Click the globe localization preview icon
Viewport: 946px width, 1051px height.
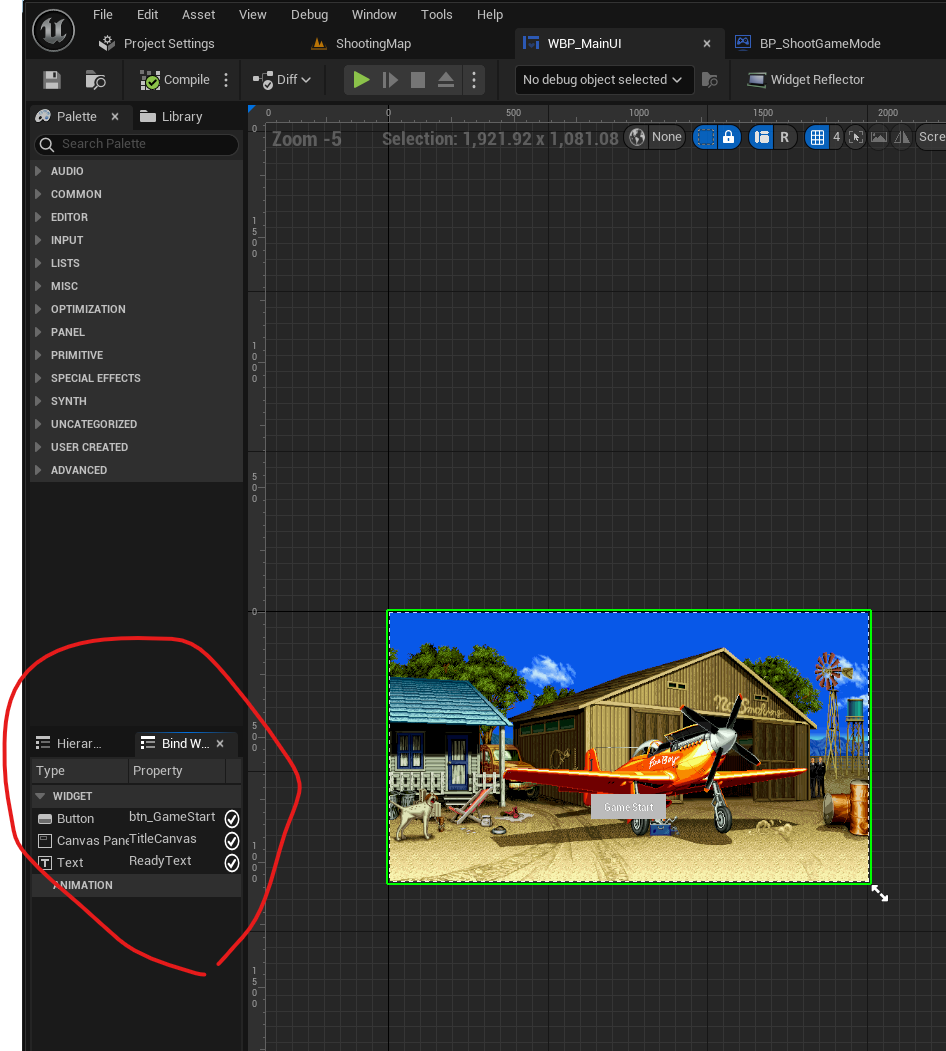(637, 137)
